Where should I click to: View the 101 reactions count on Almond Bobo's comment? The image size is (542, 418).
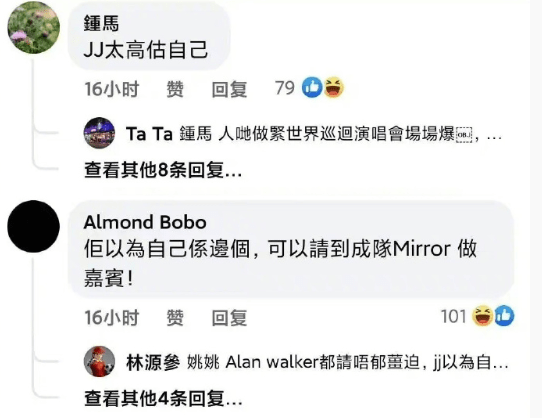(454, 316)
